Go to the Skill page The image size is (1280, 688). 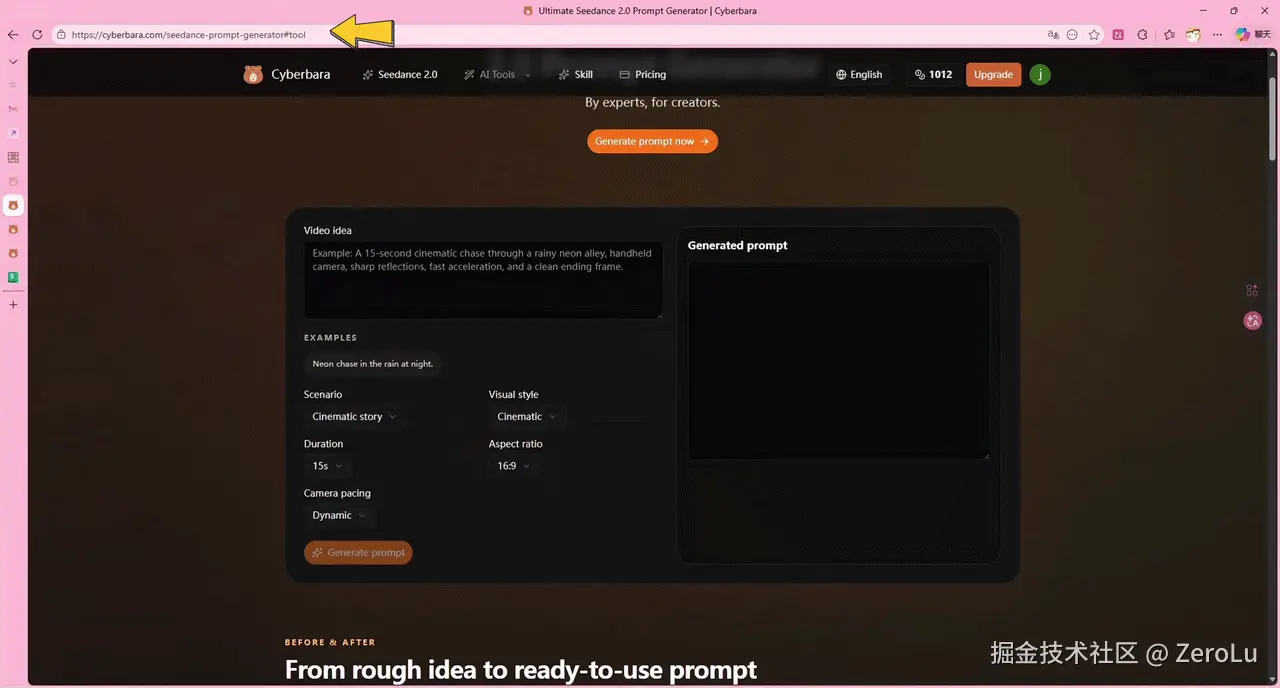coord(576,75)
